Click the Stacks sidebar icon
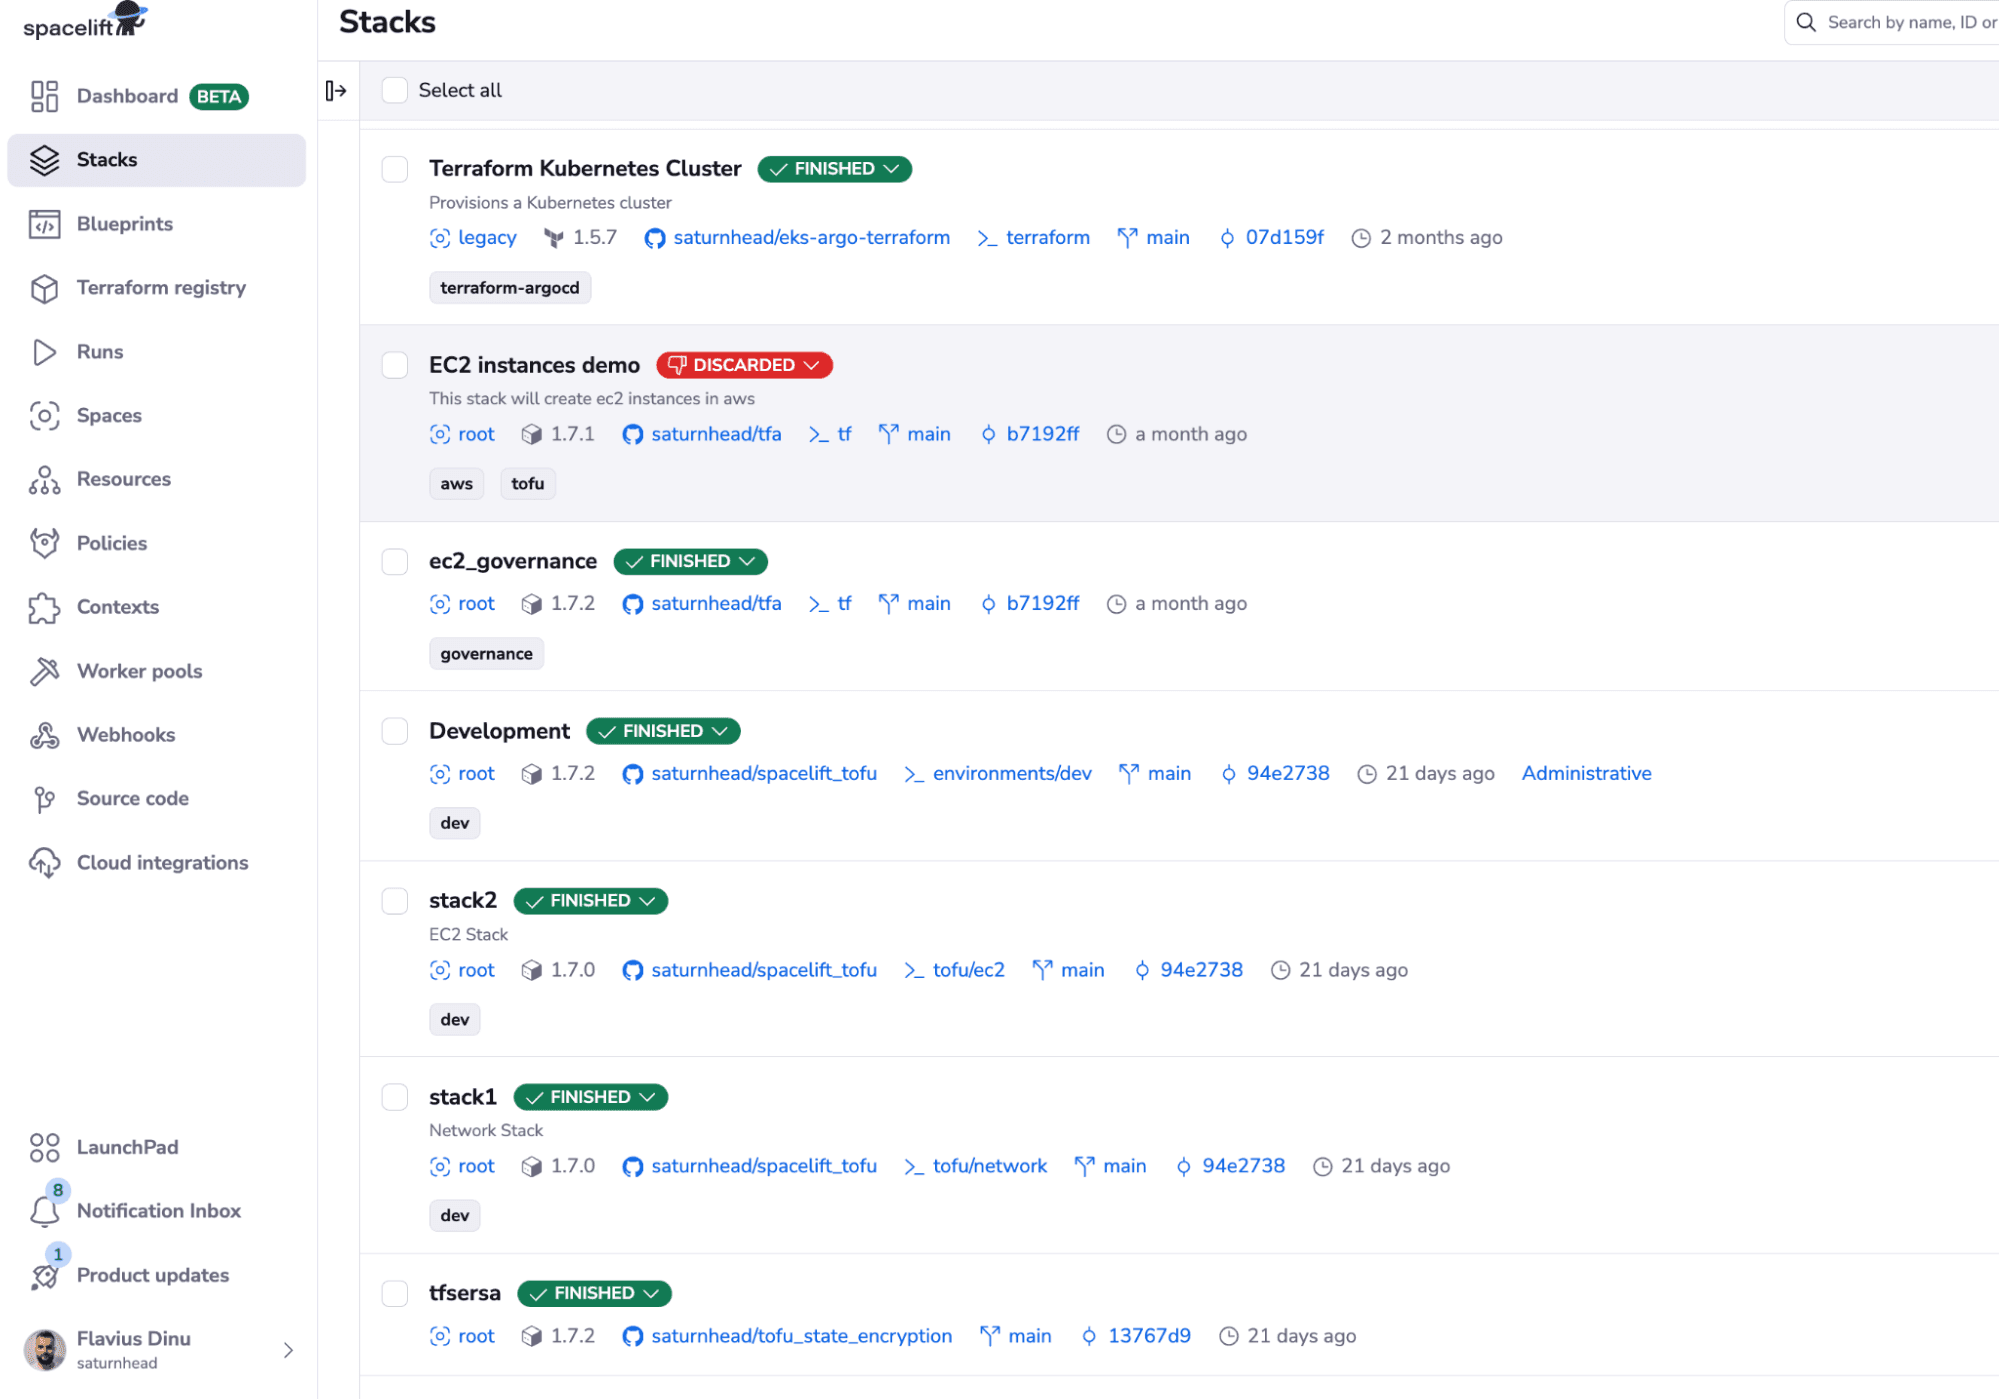The height and width of the screenshot is (1399, 1999). coord(46,158)
